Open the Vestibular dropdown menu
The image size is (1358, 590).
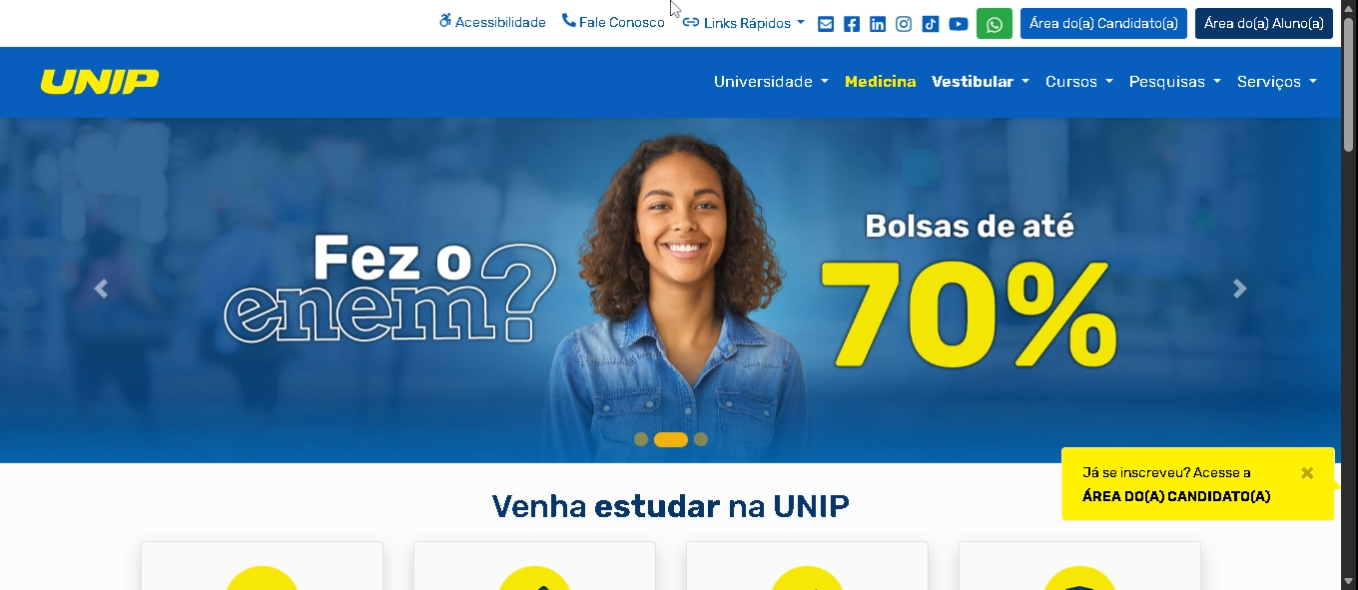(981, 82)
